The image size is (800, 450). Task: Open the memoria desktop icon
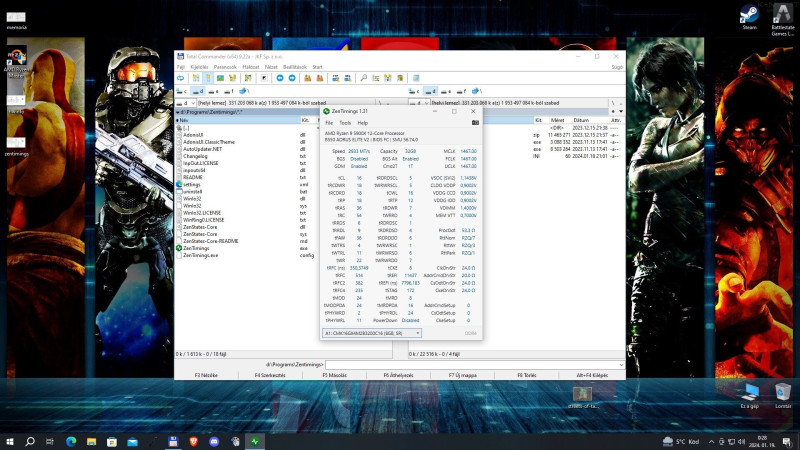pyautogui.click(x=16, y=20)
